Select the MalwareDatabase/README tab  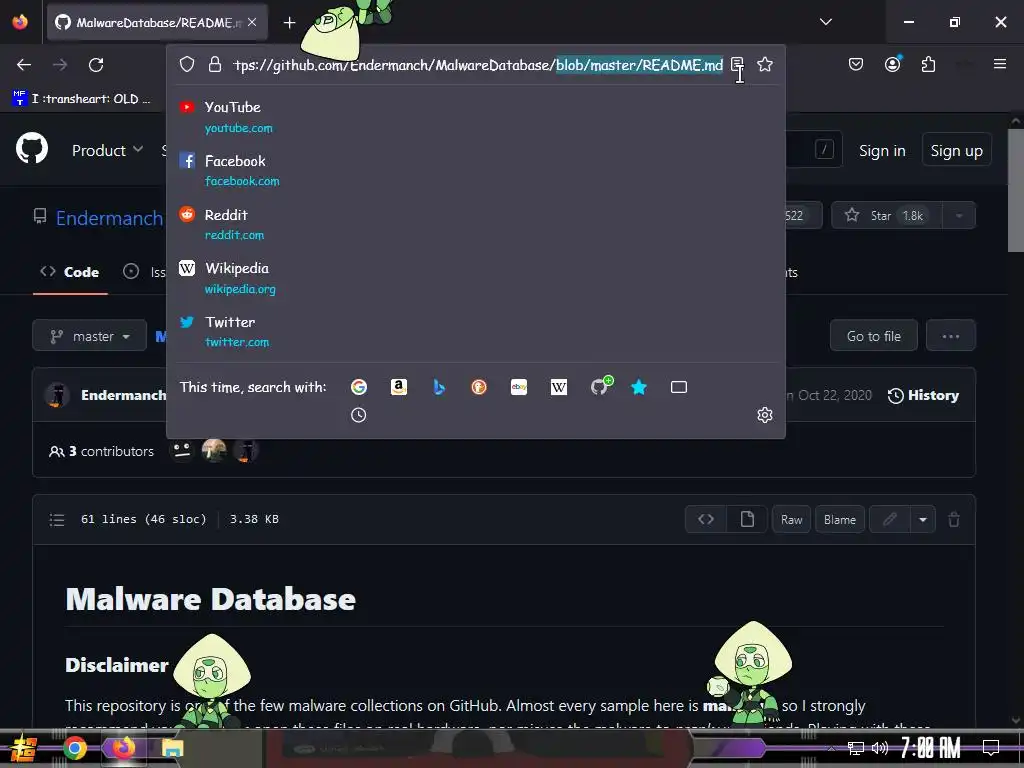click(157, 22)
